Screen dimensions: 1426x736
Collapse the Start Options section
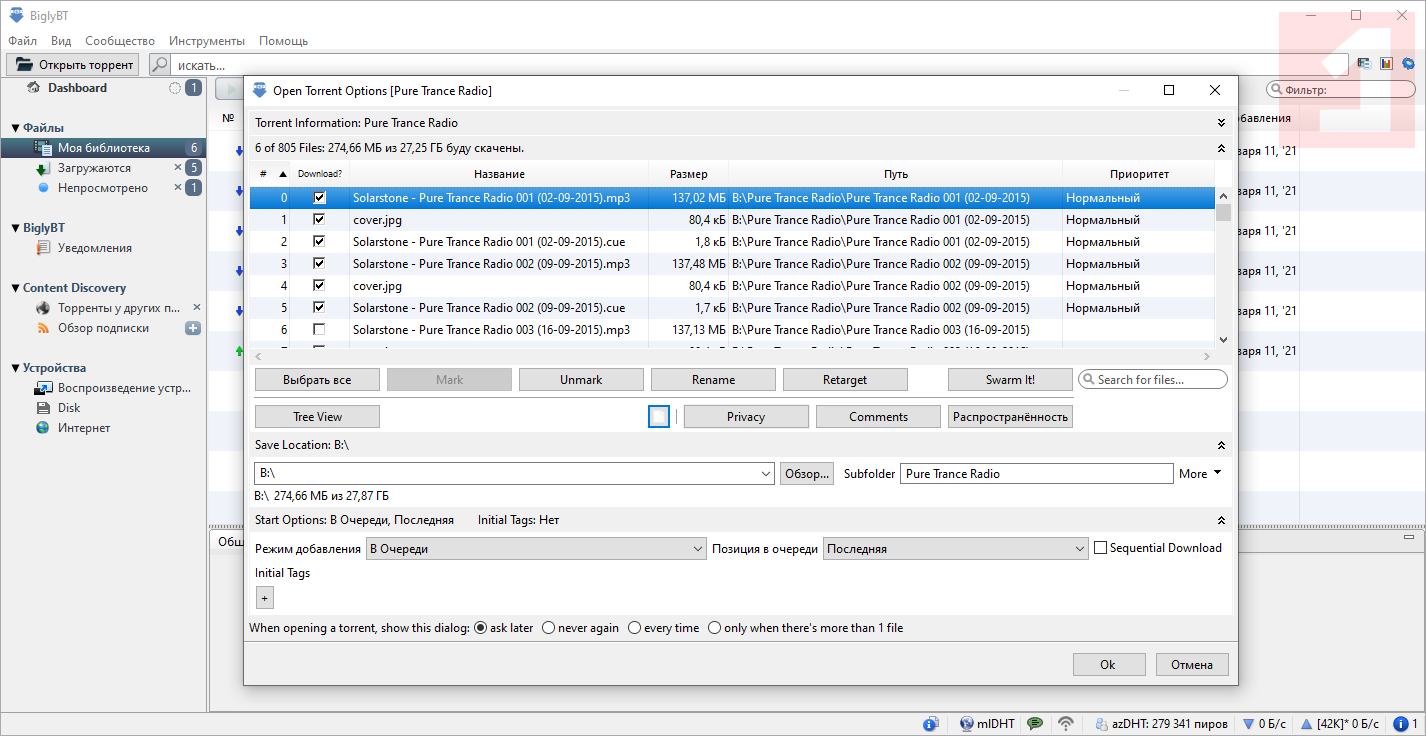tap(1221, 520)
